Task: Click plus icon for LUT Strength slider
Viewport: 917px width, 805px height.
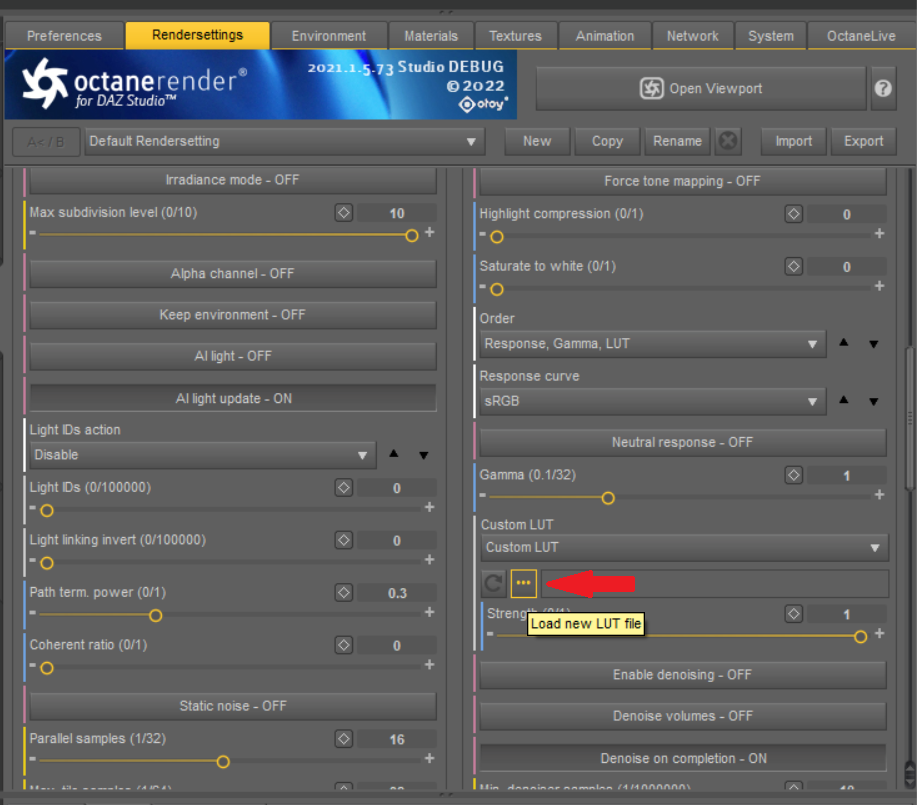Action: click(880, 634)
